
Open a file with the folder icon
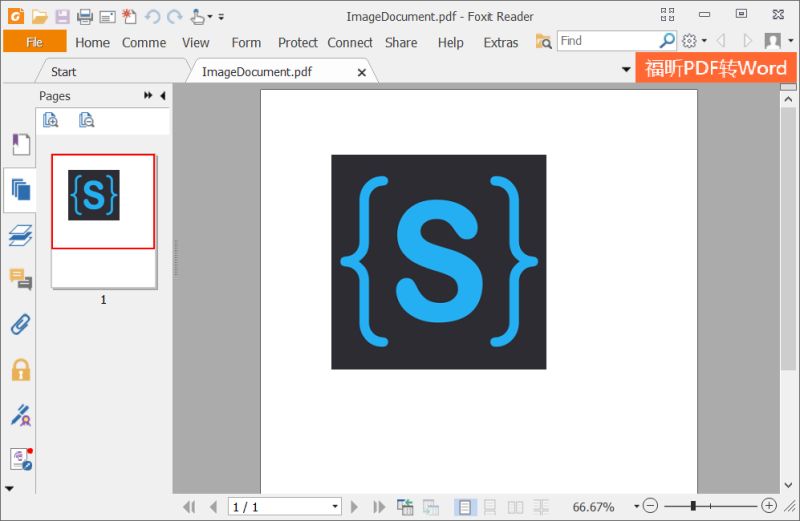pos(39,17)
